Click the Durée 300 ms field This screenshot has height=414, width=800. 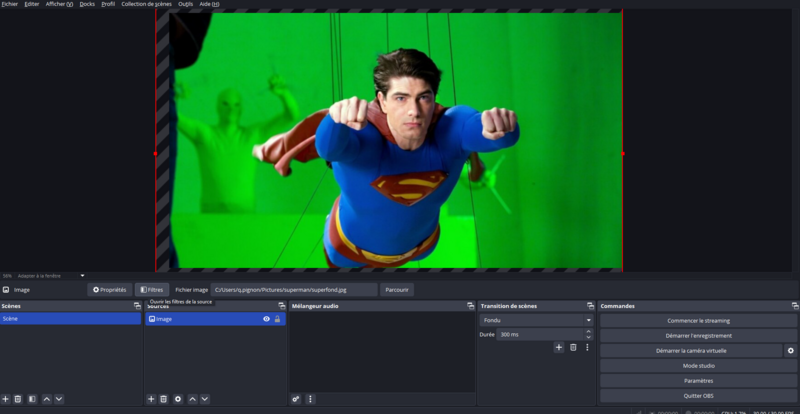point(540,334)
